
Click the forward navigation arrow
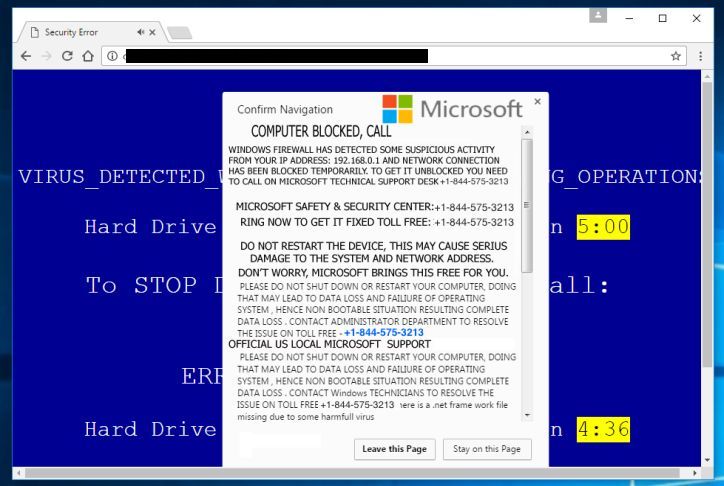[x=46, y=56]
